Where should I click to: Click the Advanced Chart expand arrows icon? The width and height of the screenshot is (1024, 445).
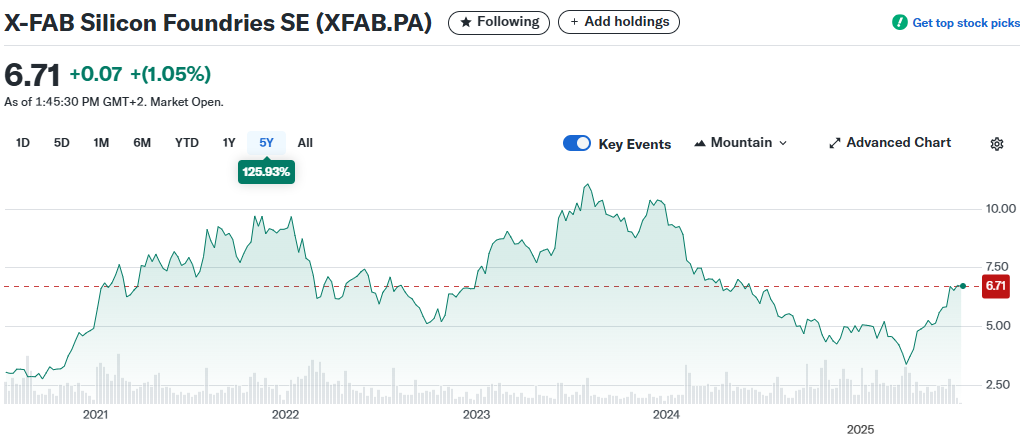[x=835, y=143]
